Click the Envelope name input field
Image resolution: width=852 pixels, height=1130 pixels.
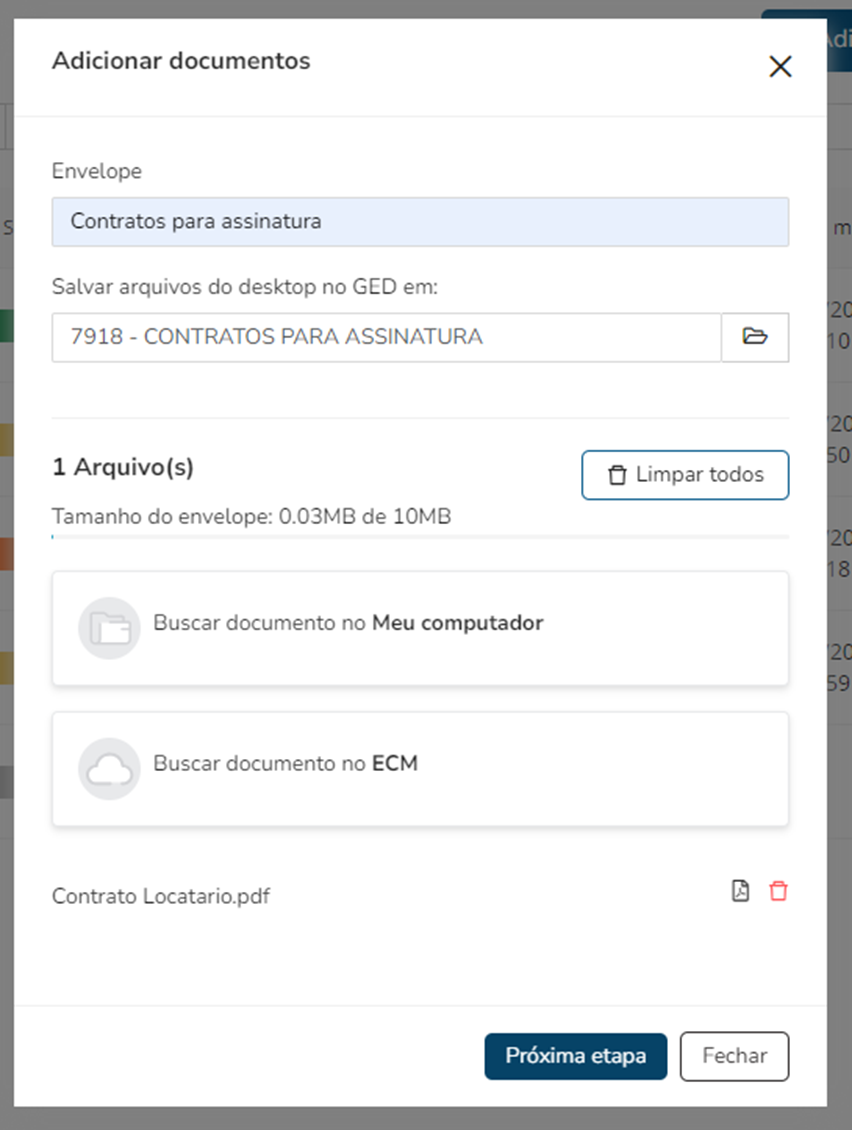(x=420, y=221)
